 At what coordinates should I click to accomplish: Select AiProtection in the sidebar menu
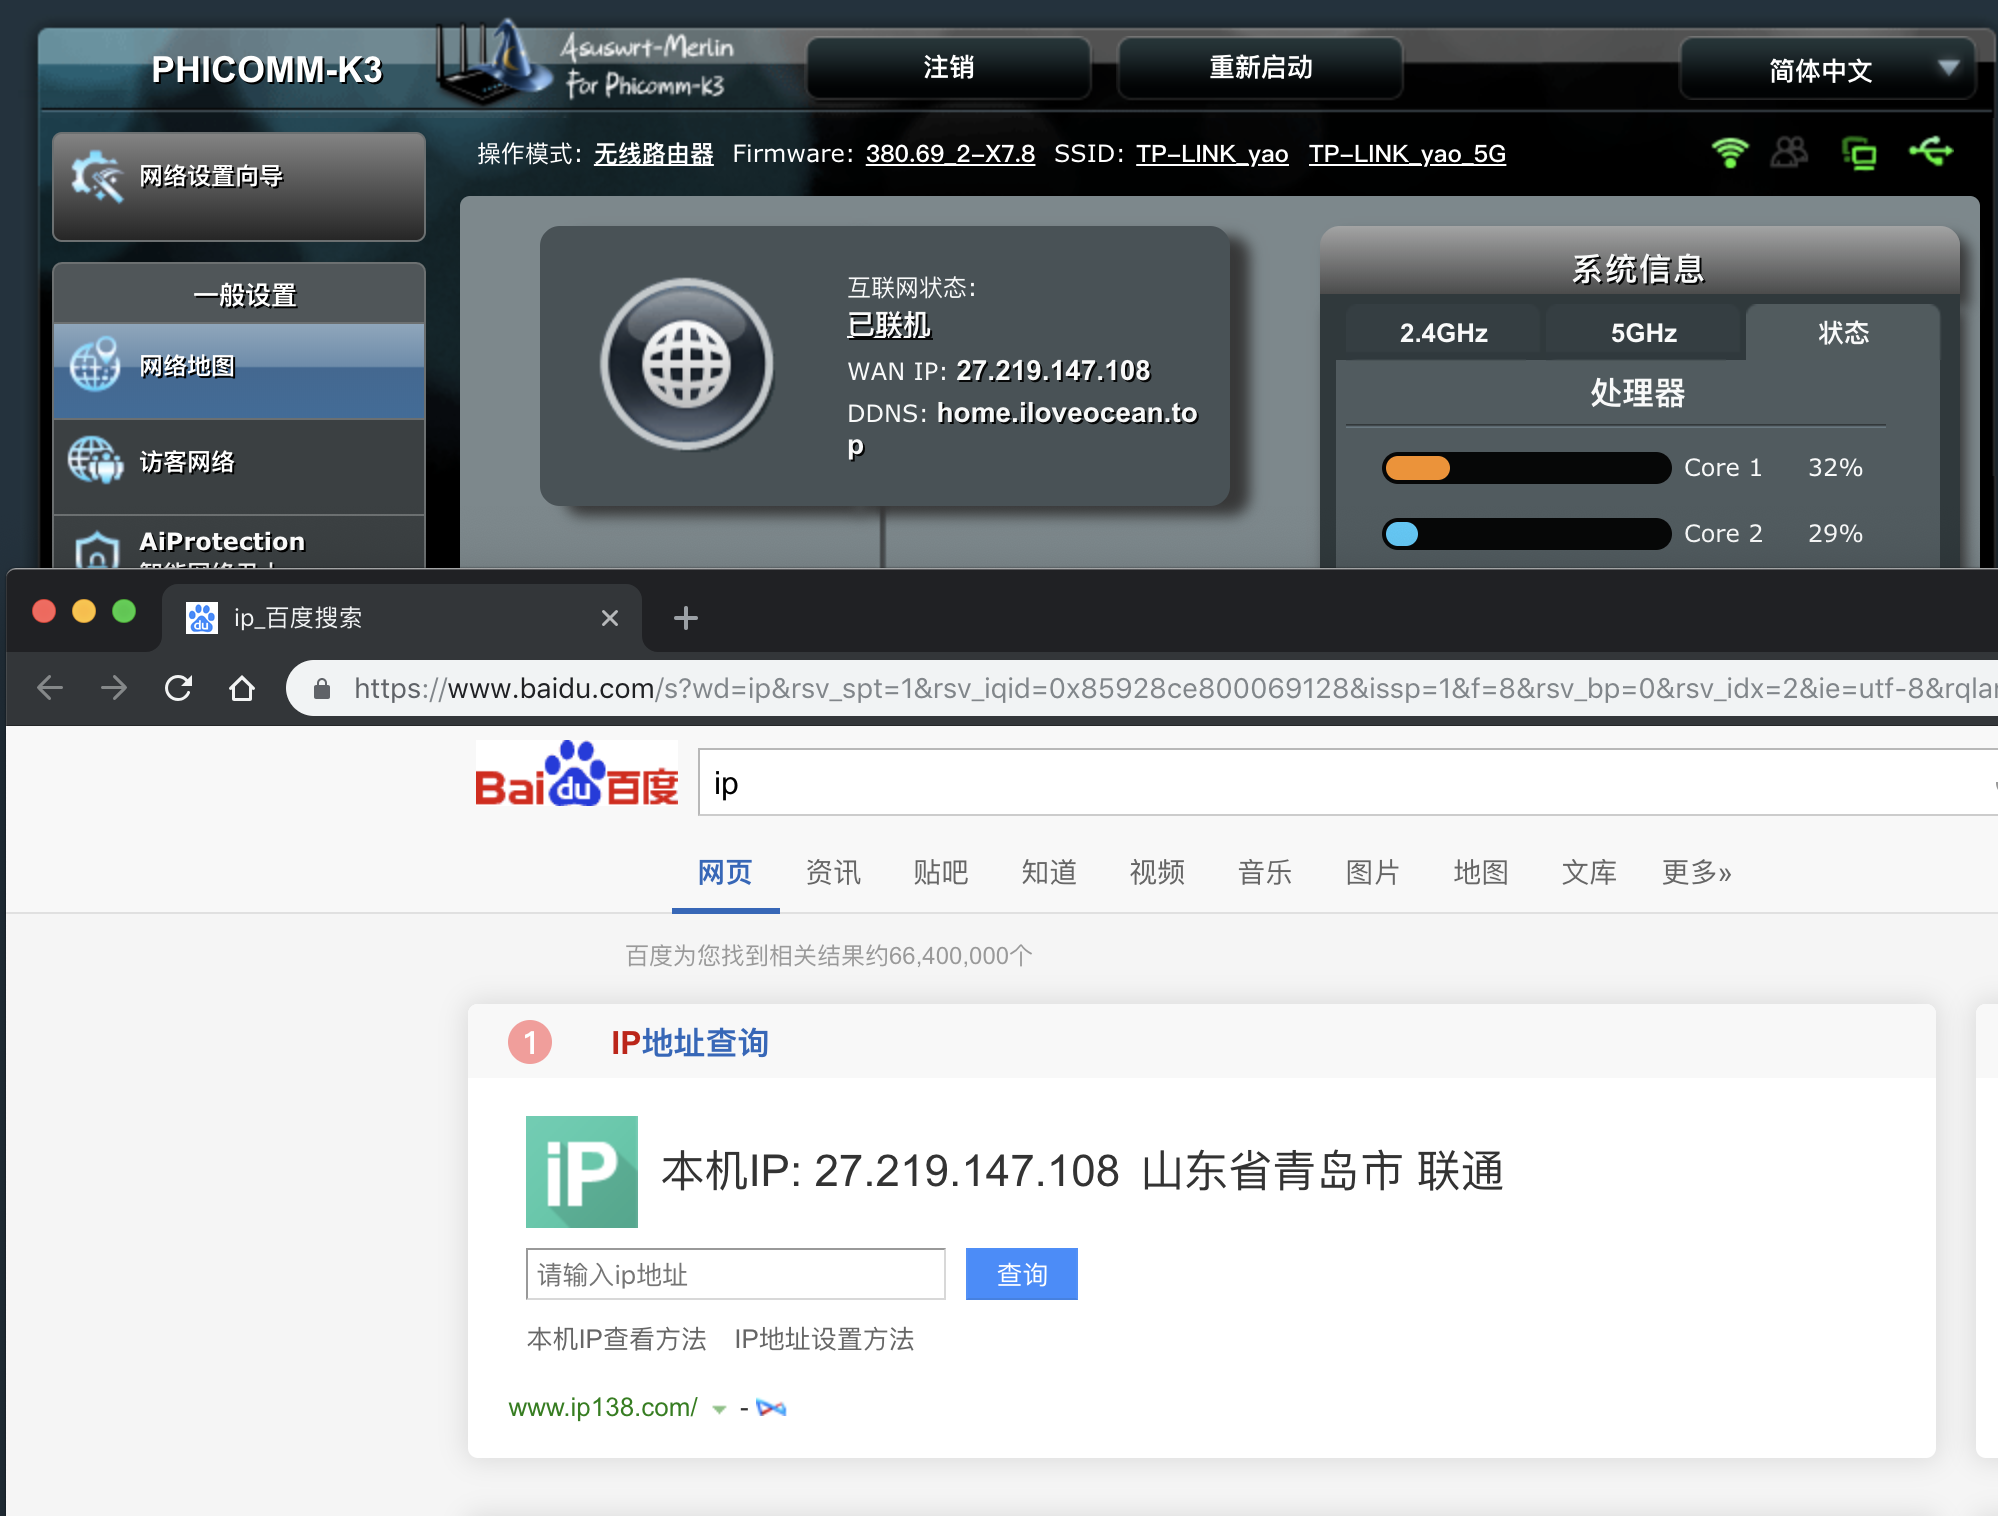click(239, 542)
